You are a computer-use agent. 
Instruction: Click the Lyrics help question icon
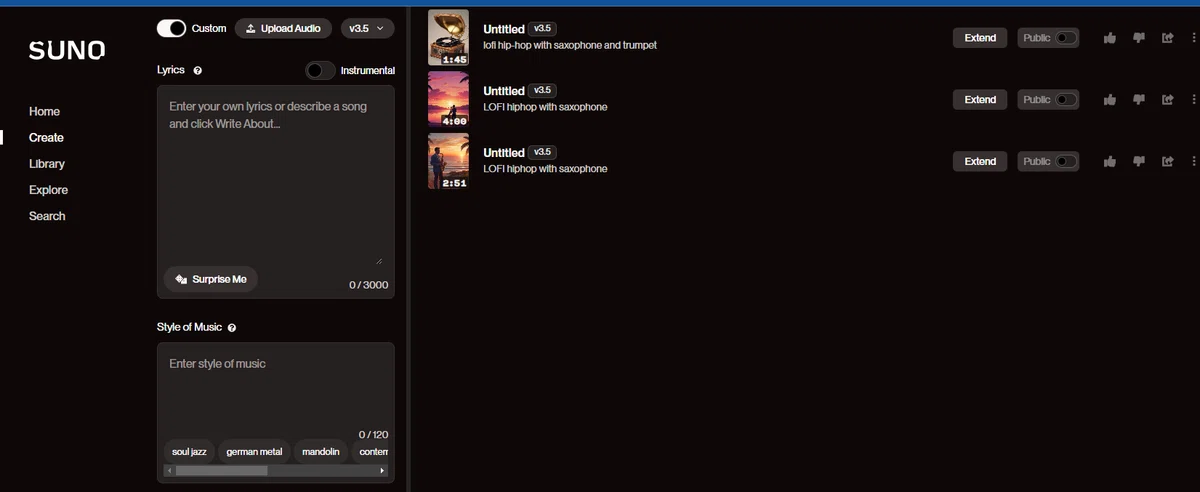197,71
